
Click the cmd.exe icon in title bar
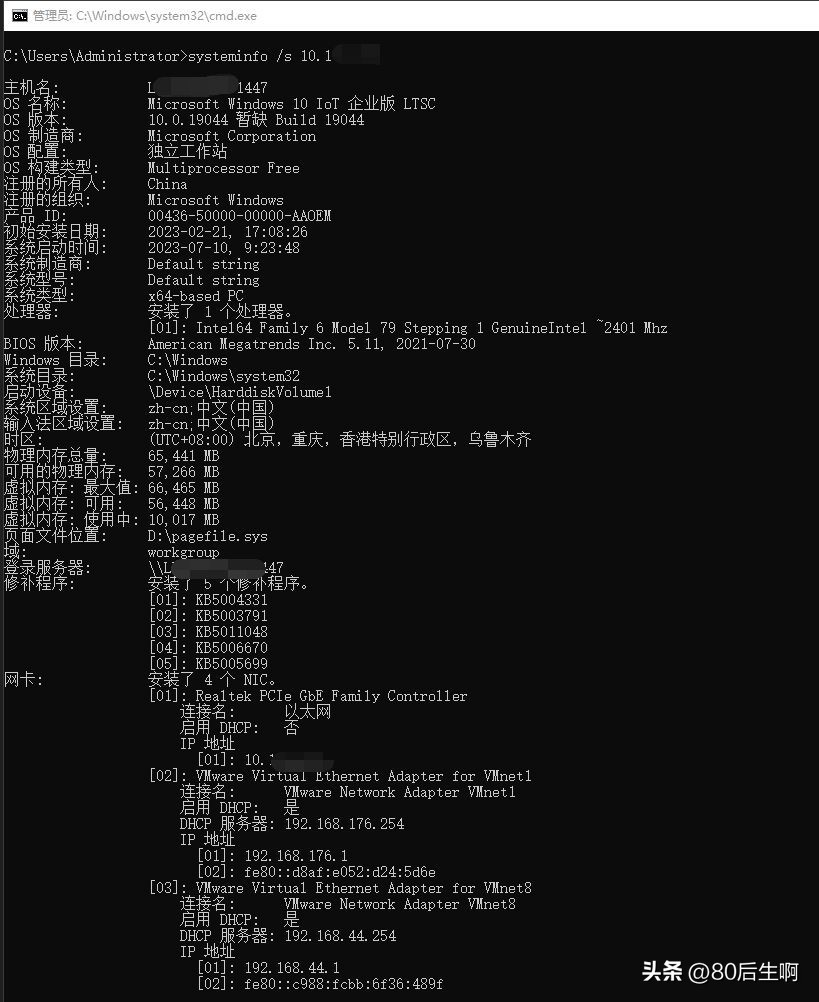[x=20, y=15]
